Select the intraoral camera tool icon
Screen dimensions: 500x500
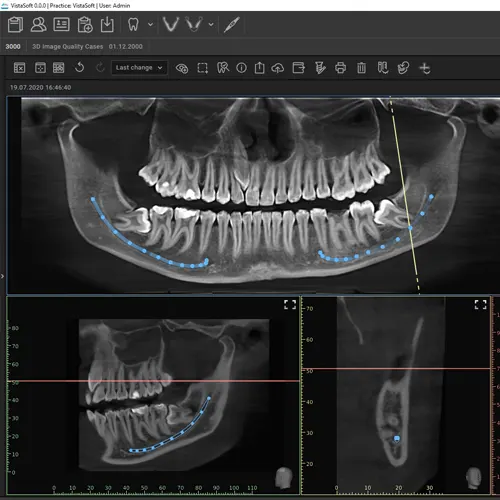pyautogui.click(x=232, y=25)
